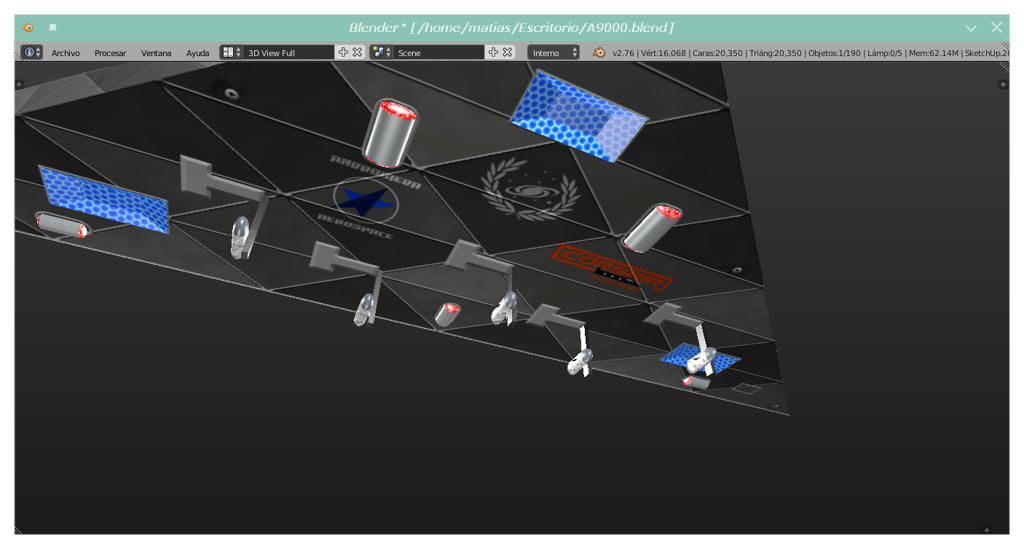Select the blue star Andromeda Aerospace emblem

[x=366, y=202]
